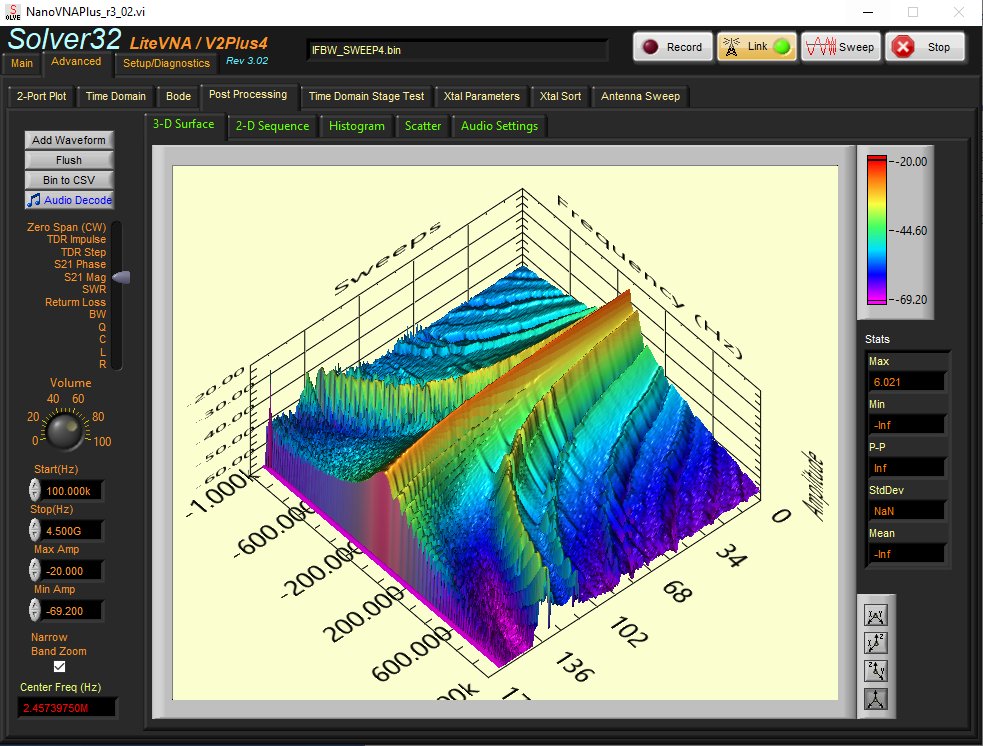
Task: Open the Xtal Parameters tab
Action: pyautogui.click(x=481, y=96)
